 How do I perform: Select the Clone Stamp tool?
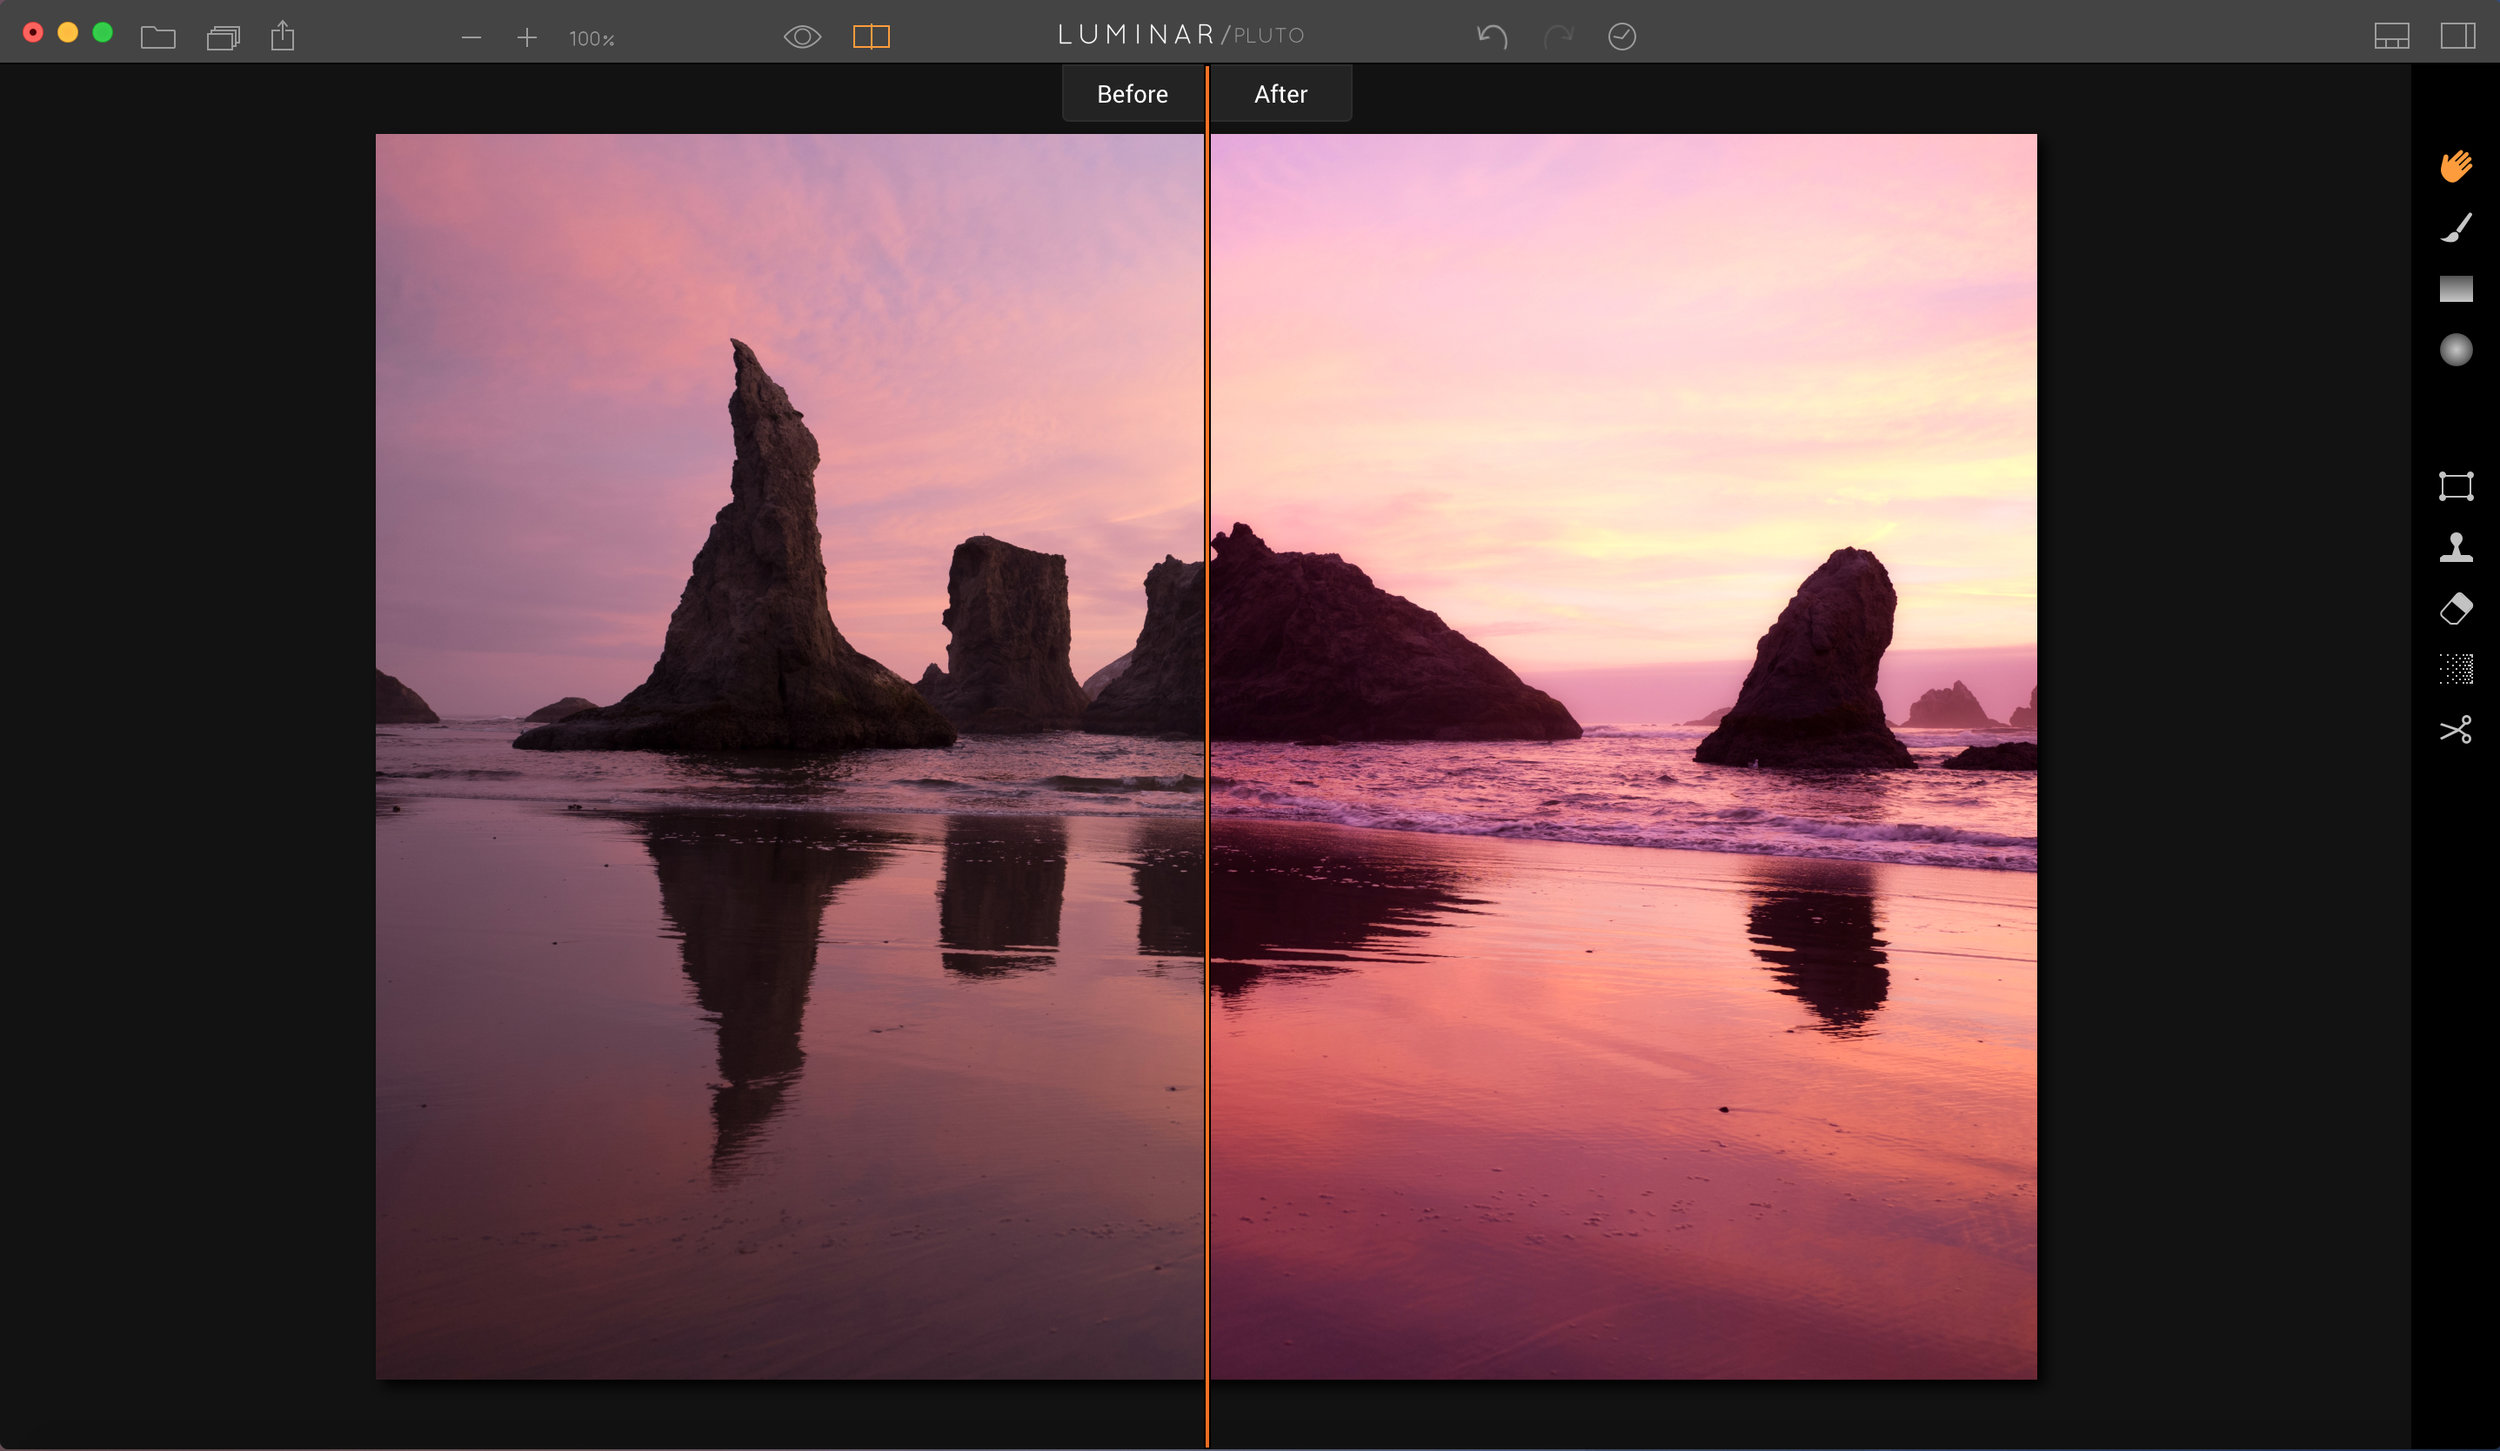[x=2456, y=547]
